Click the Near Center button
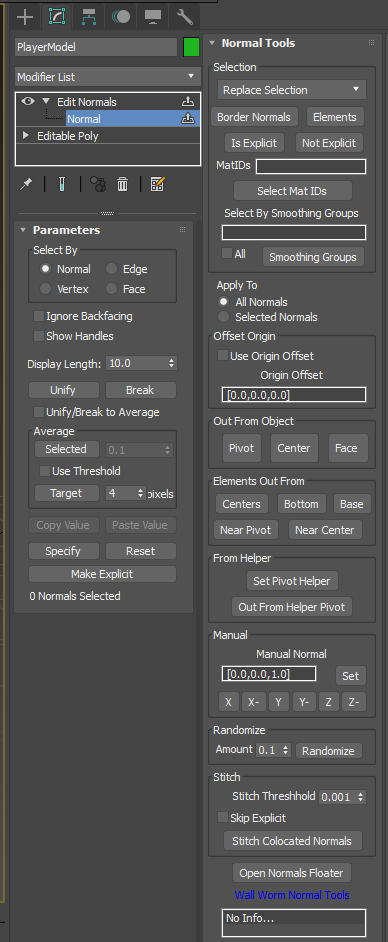The image size is (388, 942). [325, 530]
